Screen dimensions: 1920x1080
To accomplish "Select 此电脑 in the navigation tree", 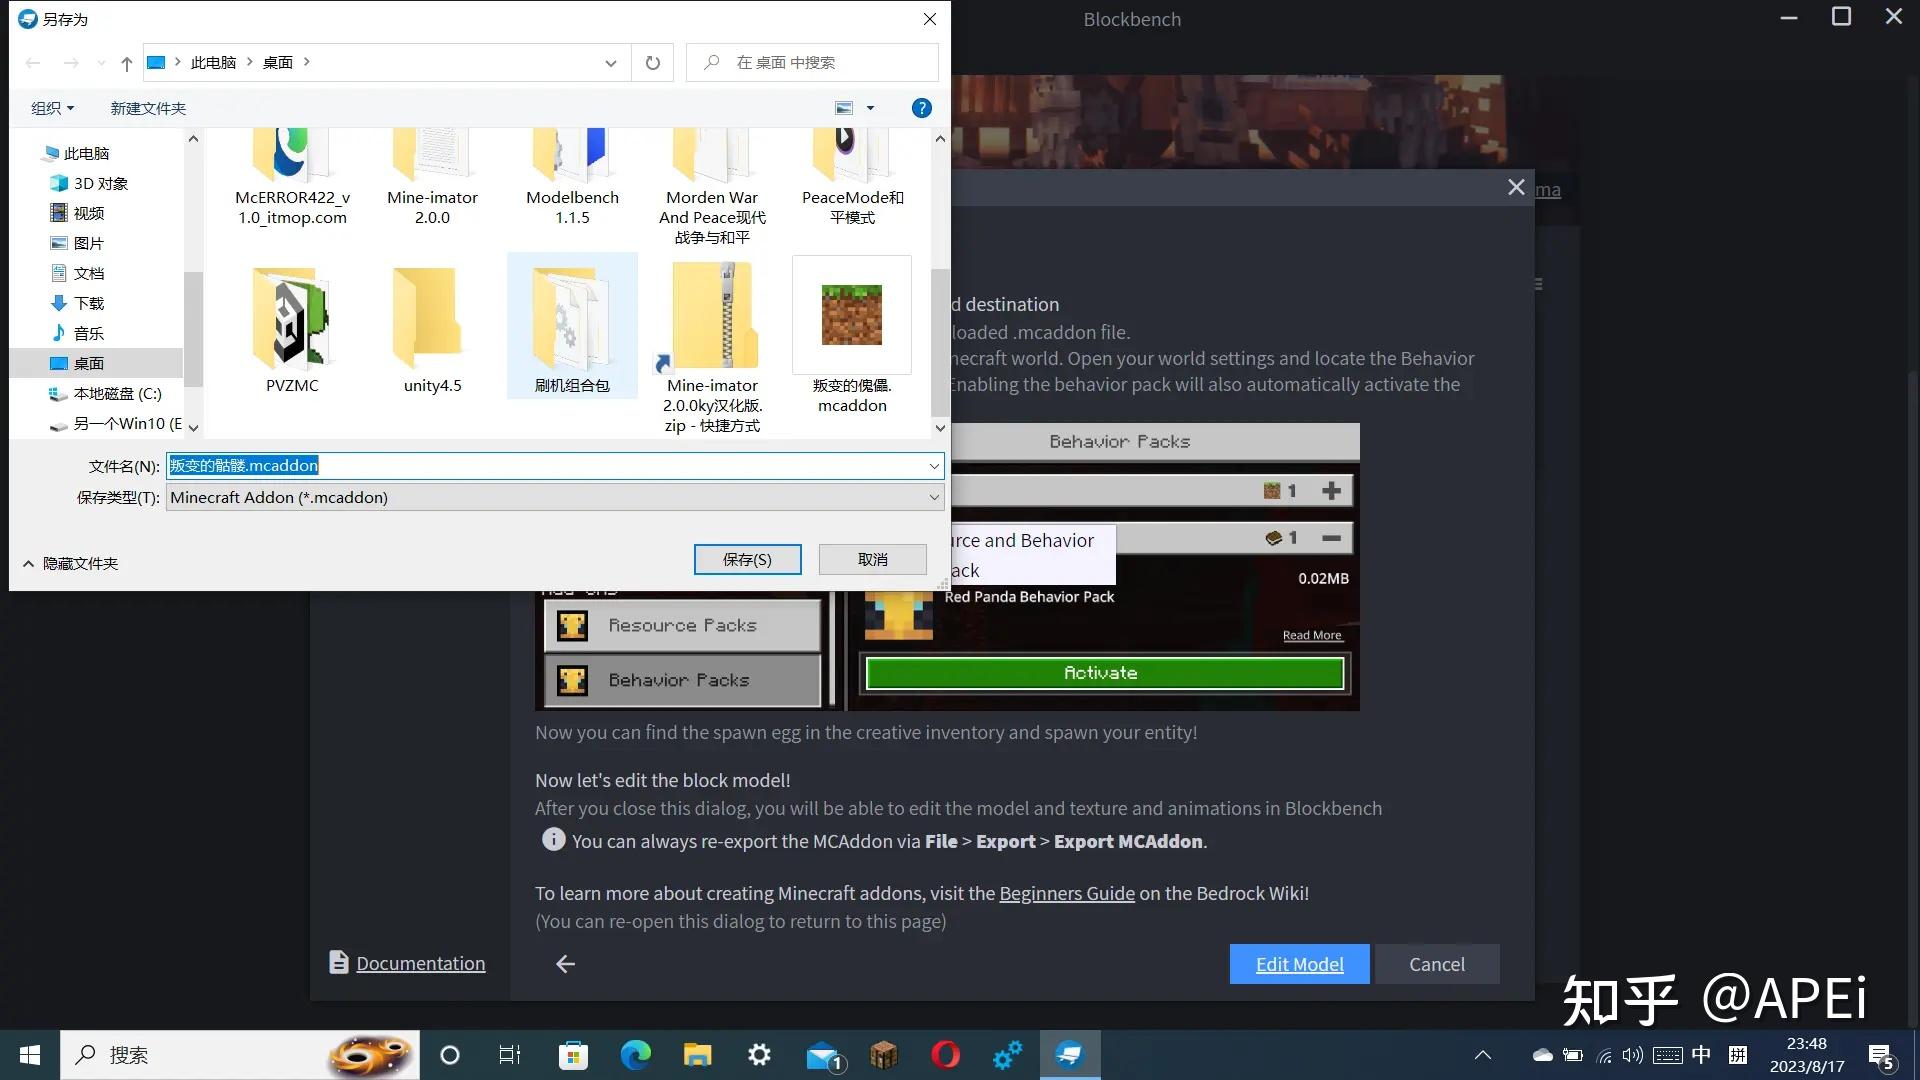I will tap(86, 153).
